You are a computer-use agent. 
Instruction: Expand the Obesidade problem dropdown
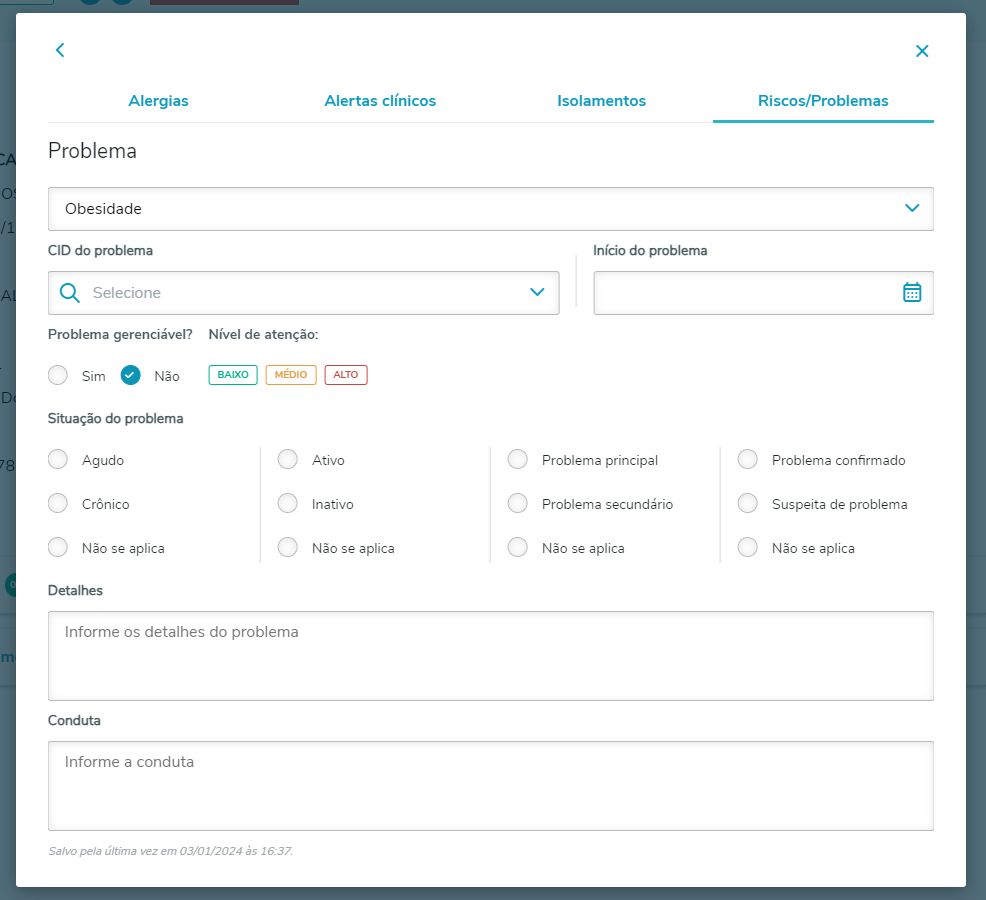911,208
